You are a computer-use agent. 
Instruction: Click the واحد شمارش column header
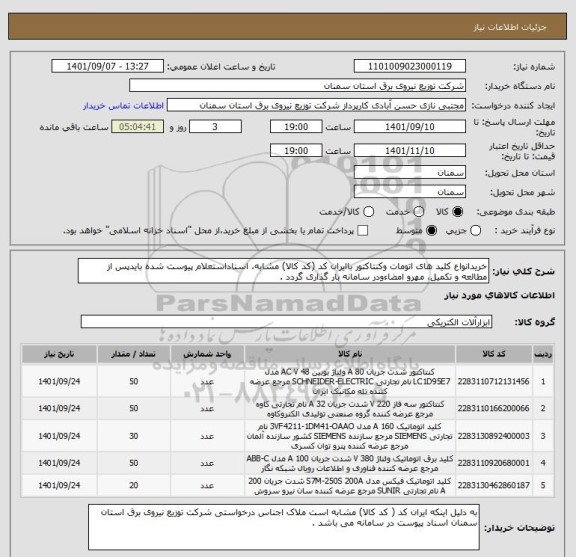[207, 354]
